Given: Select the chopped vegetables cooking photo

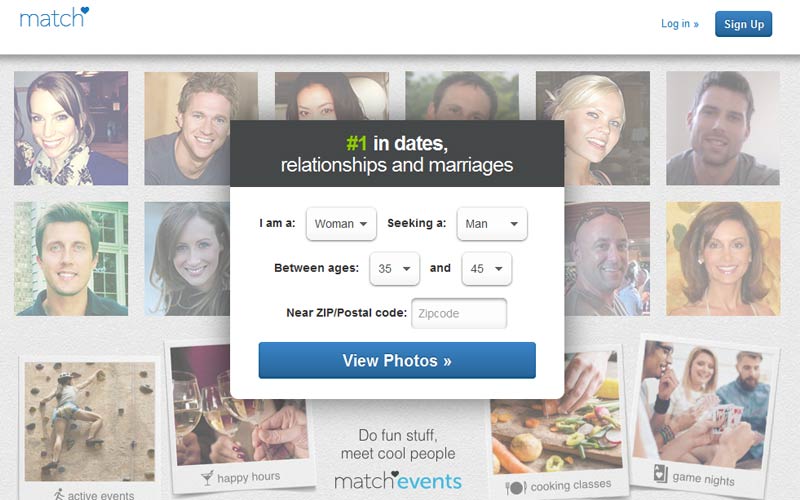Looking at the screenshot, I should 556,409.
